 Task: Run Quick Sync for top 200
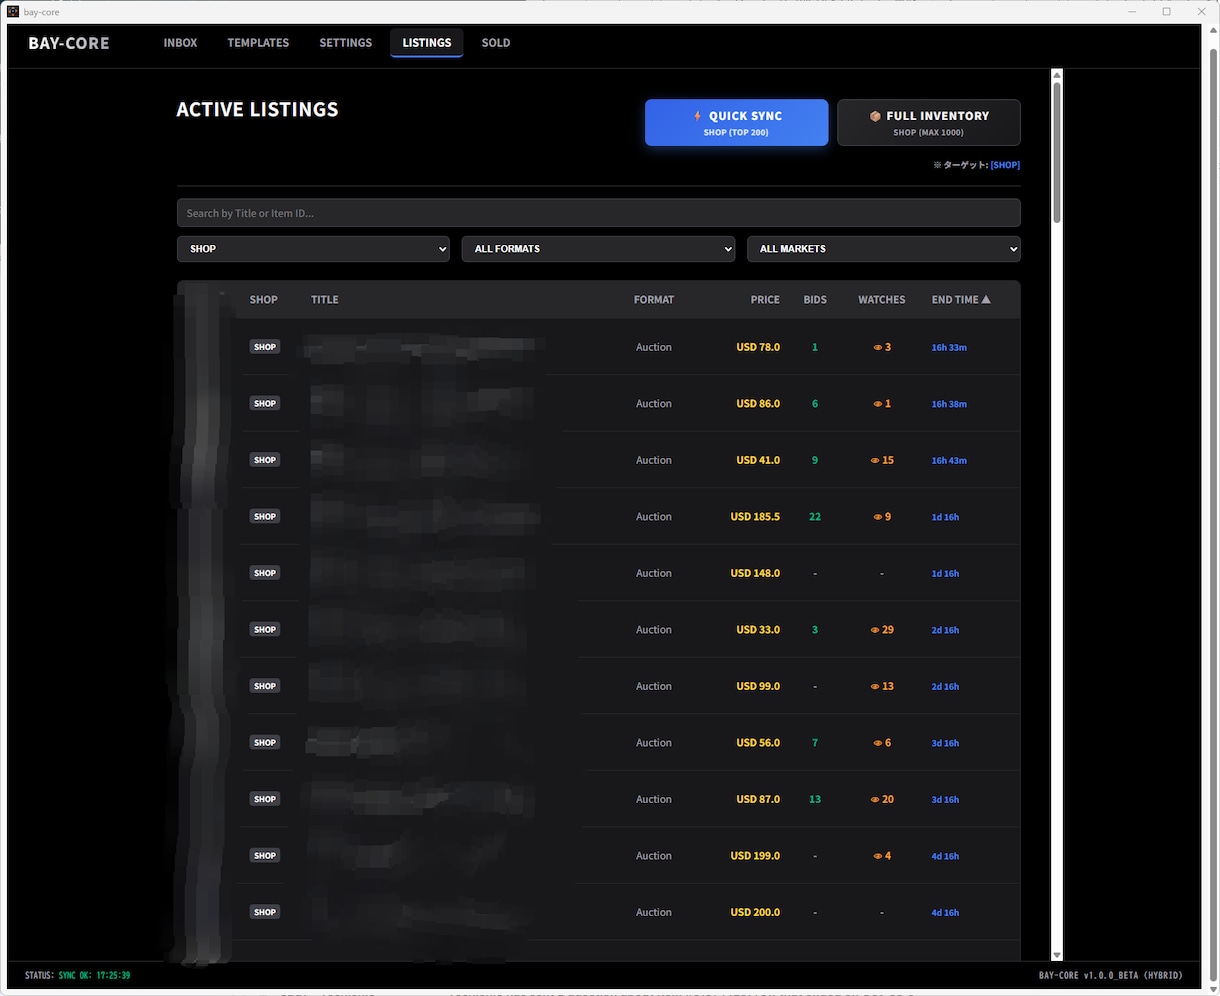click(x=737, y=123)
